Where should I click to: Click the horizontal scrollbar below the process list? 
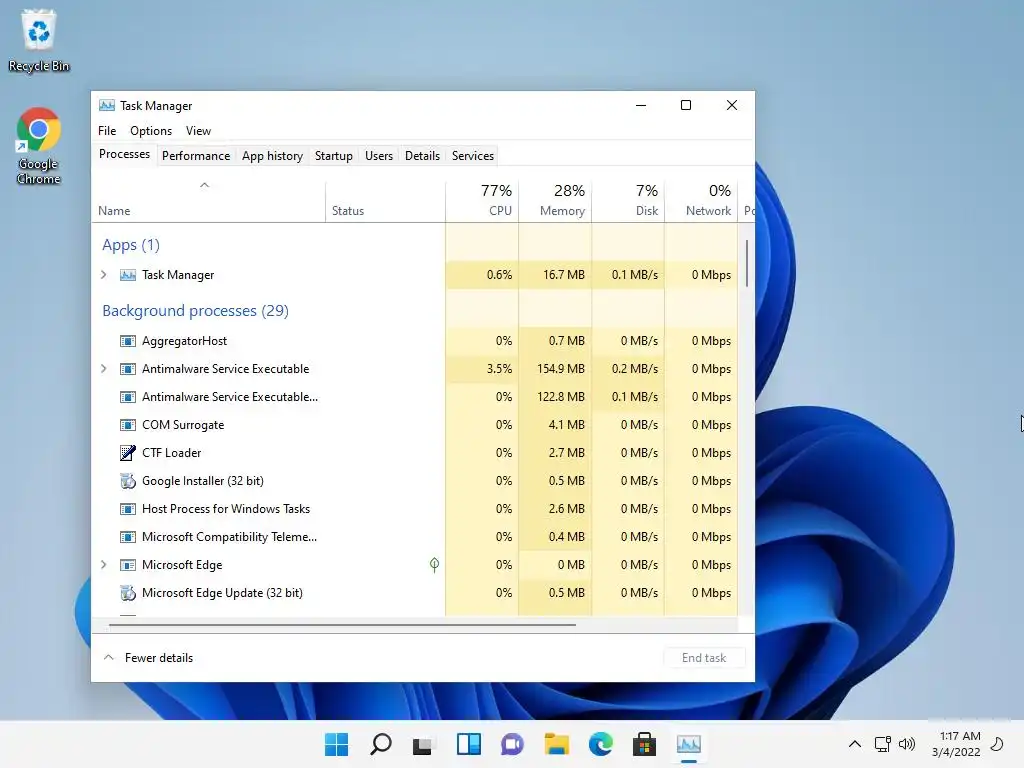click(x=342, y=625)
